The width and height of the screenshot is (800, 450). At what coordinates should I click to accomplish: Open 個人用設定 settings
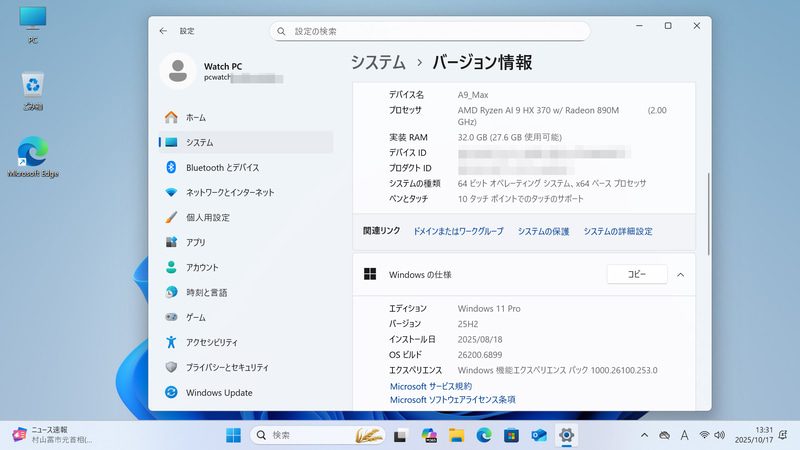coord(246,217)
